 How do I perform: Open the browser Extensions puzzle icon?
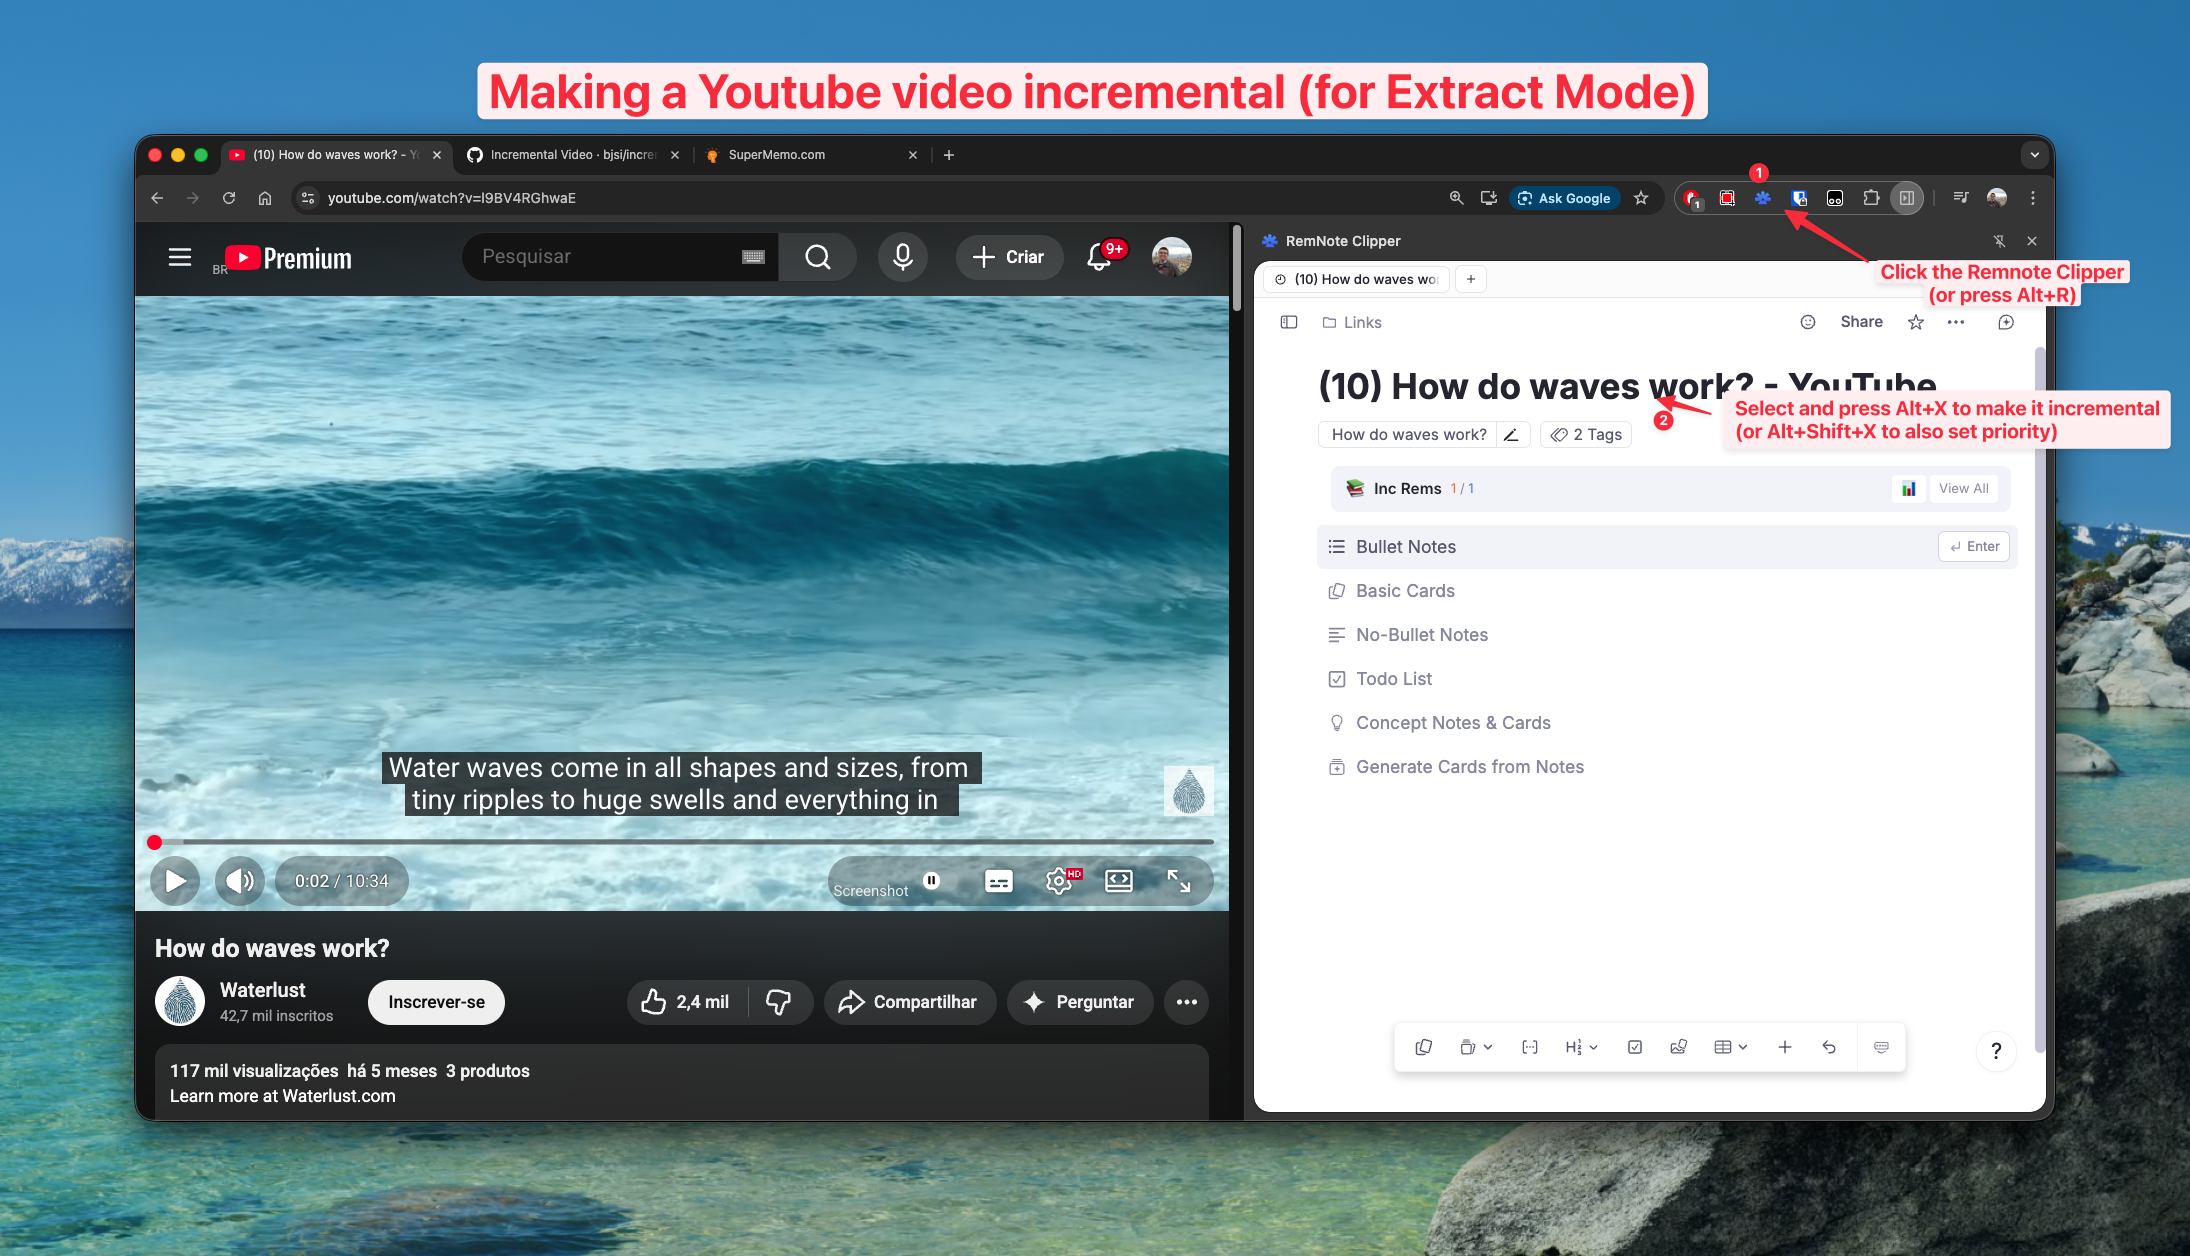tap(1871, 198)
